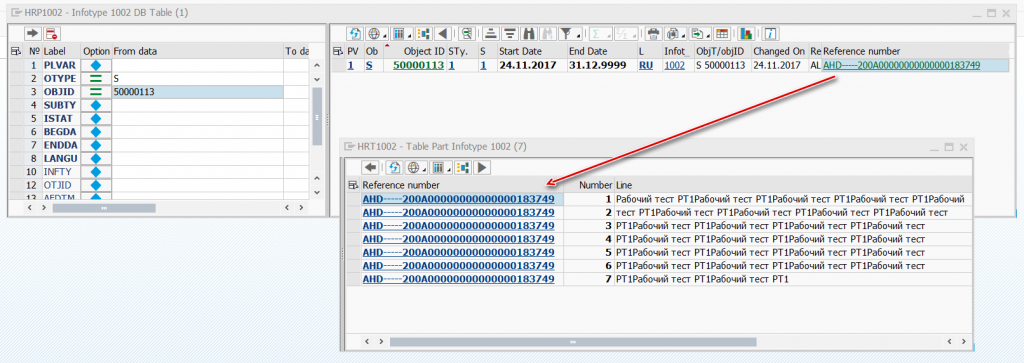This screenshot has height=363, width=1024.
Task: Open the Views dropdown arrow
Action: 684,35
